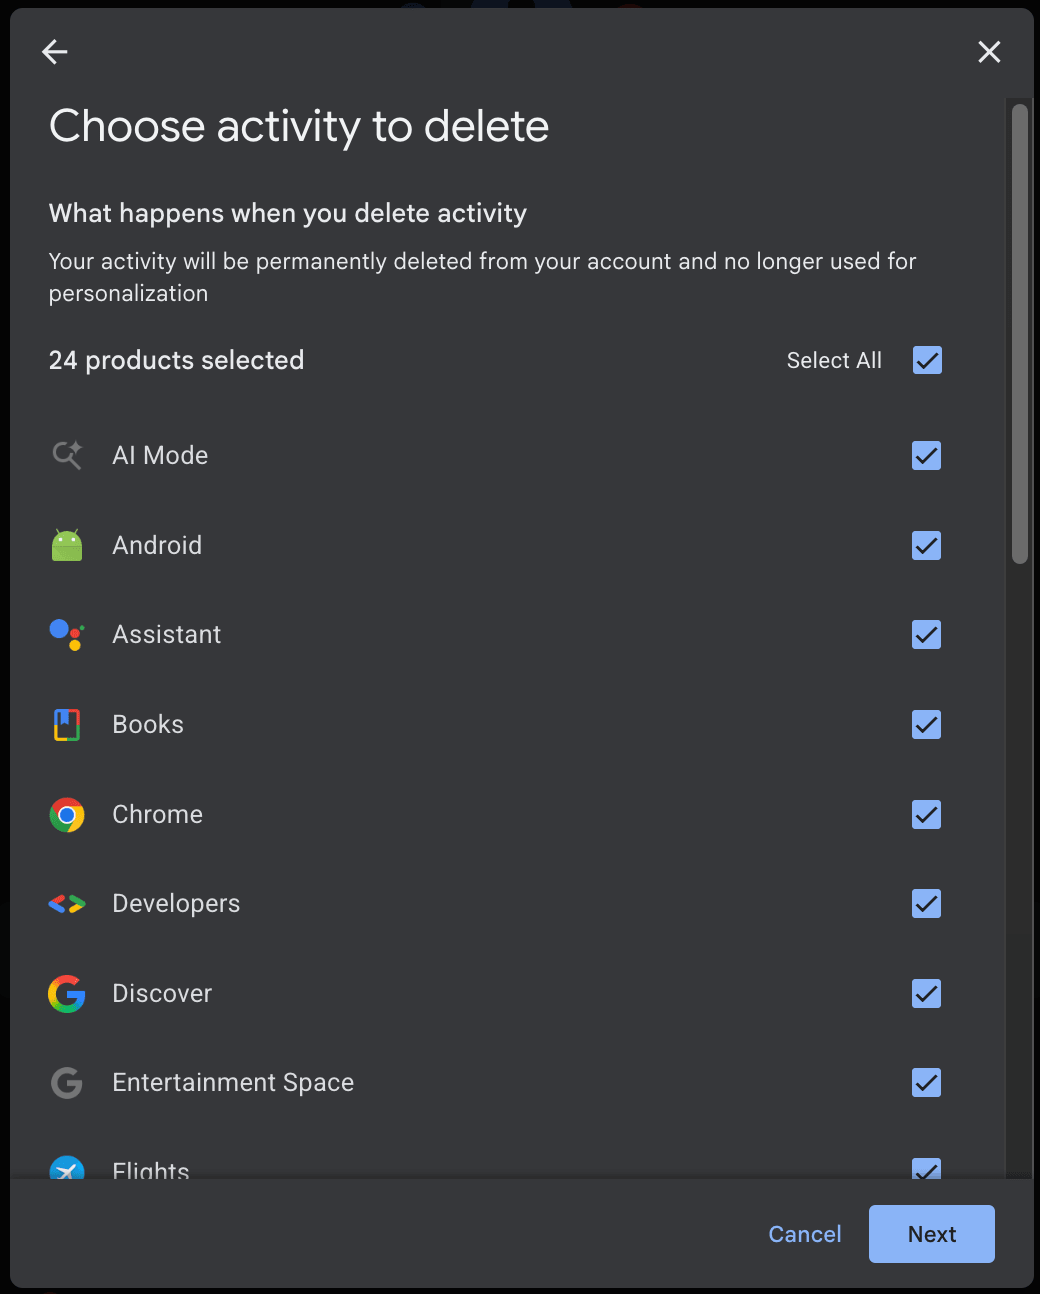
Task: Close the dialog with the X icon
Action: pyautogui.click(x=989, y=52)
